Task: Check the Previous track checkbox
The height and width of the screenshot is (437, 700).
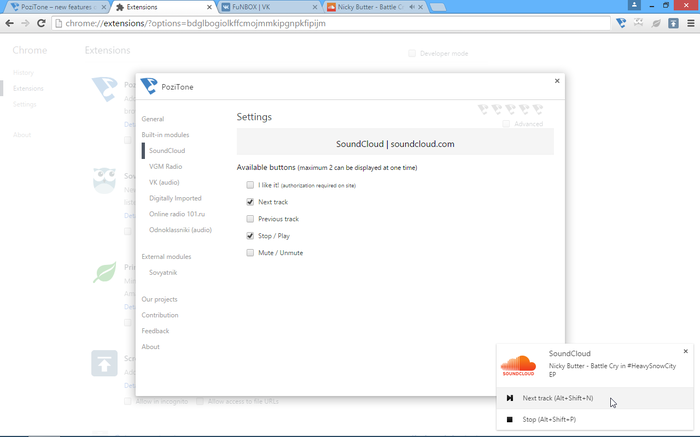Action: 250,219
